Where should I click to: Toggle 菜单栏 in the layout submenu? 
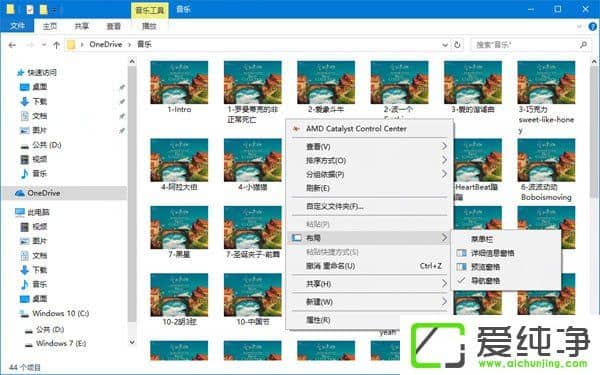(506, 239)
